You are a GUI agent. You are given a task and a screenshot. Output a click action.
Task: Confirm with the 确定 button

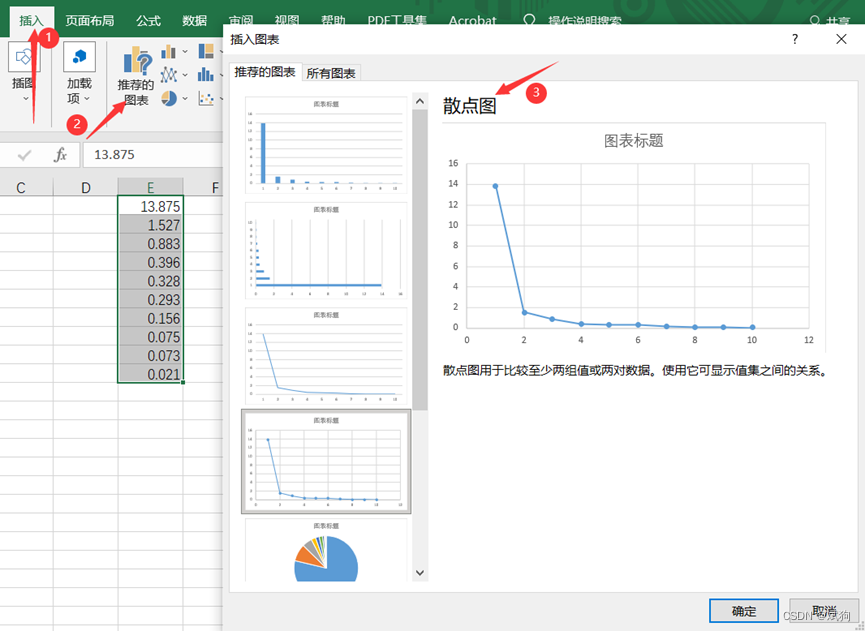743,611
